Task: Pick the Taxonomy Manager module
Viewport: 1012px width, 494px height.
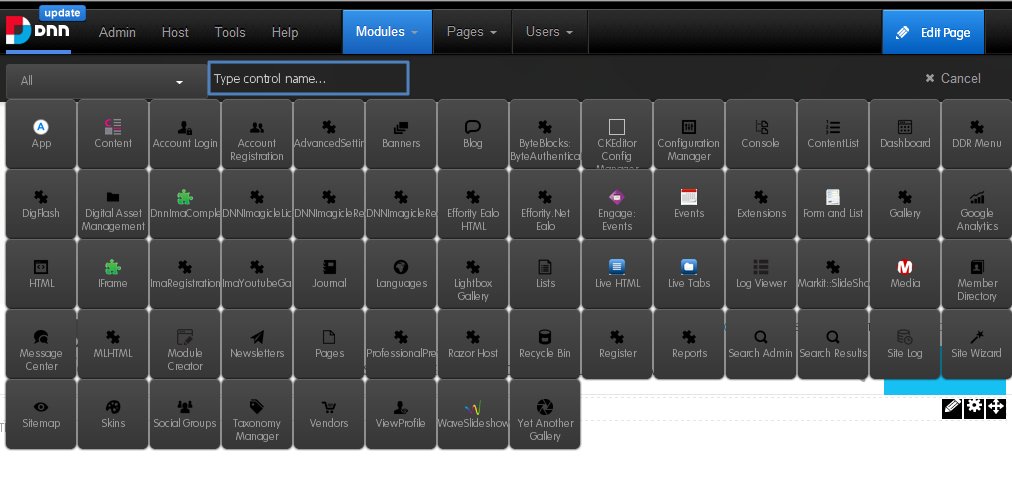Action: tap(257, 415)
